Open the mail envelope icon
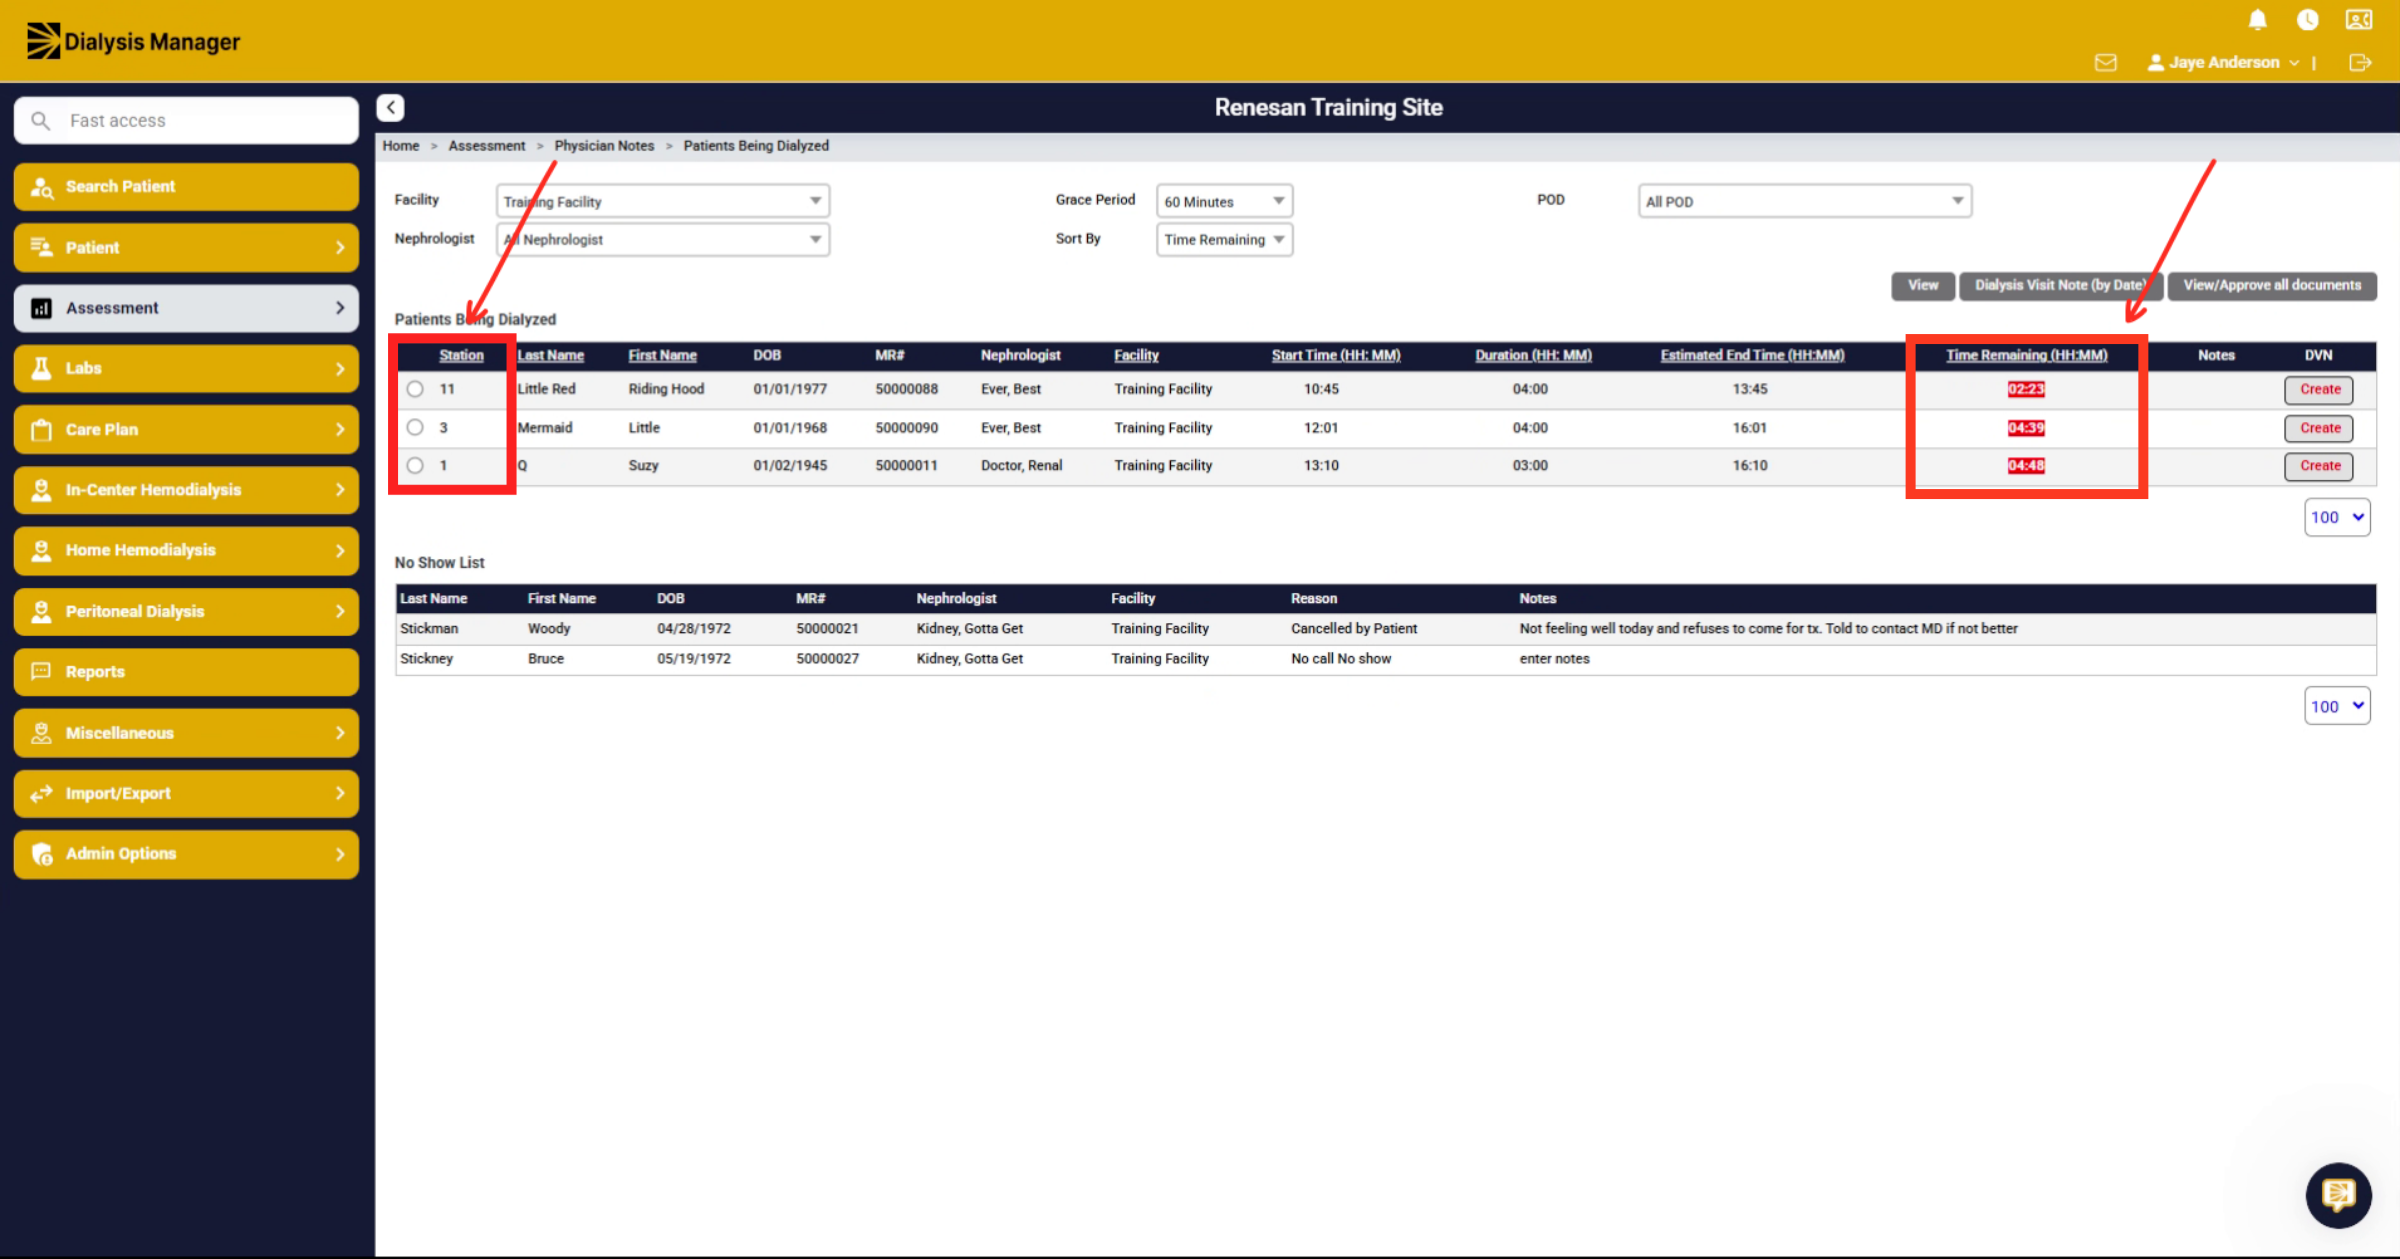 2106,62
